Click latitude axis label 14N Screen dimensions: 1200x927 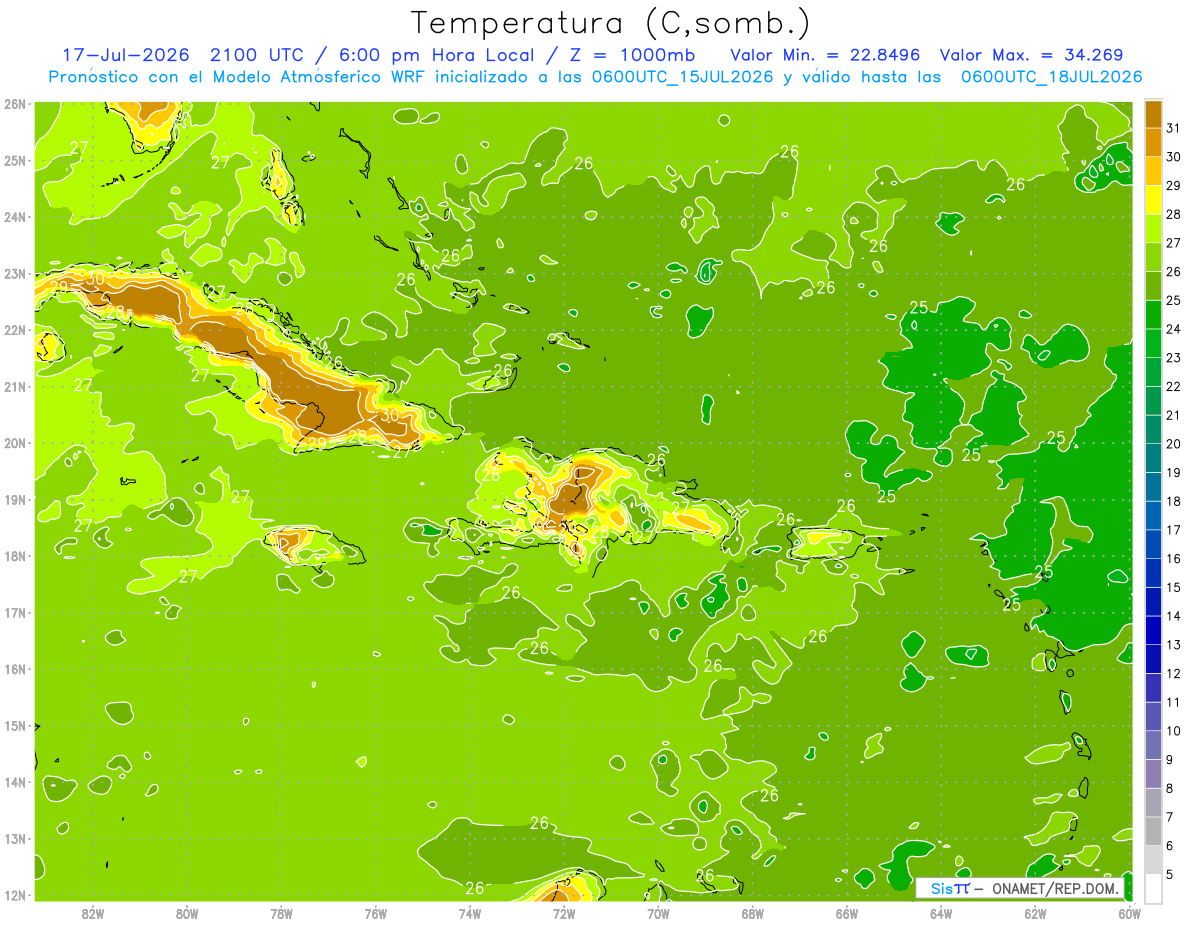(15, 782)
